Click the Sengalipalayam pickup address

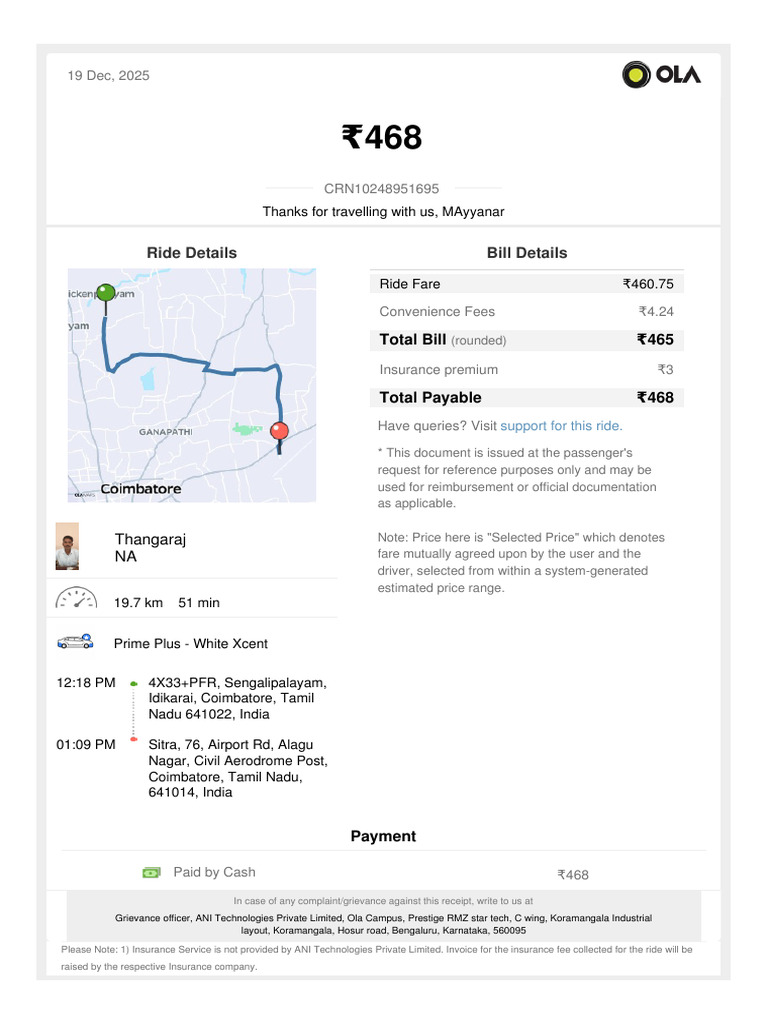point(237,698)
